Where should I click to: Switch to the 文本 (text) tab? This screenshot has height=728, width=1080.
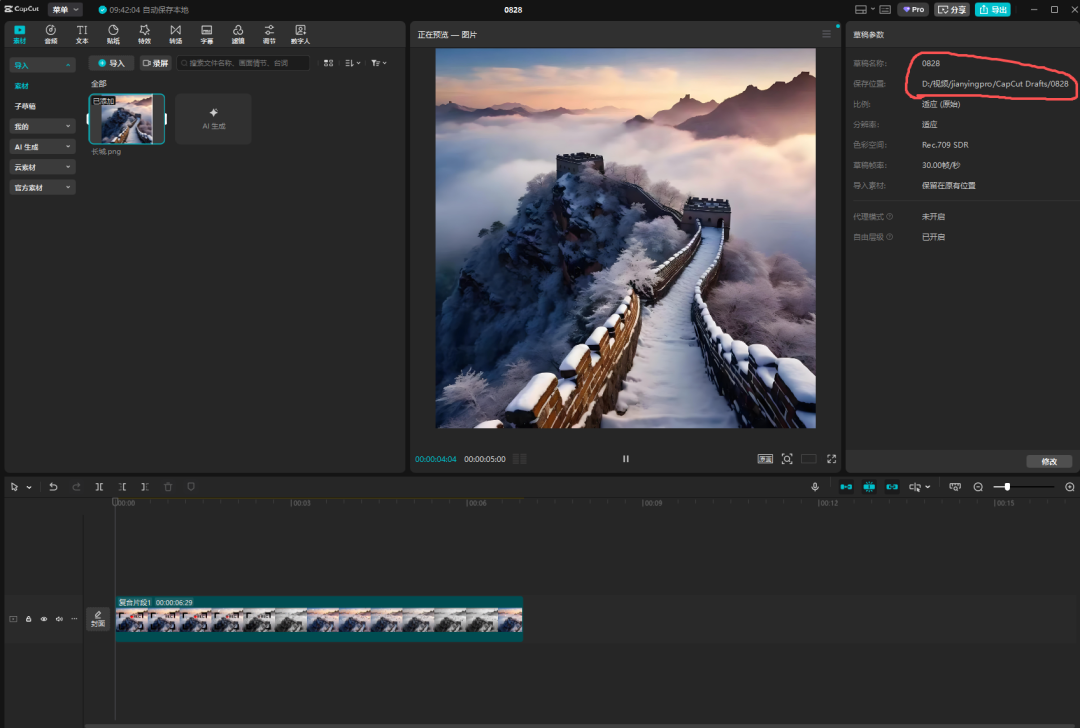(x=82, y=34)
